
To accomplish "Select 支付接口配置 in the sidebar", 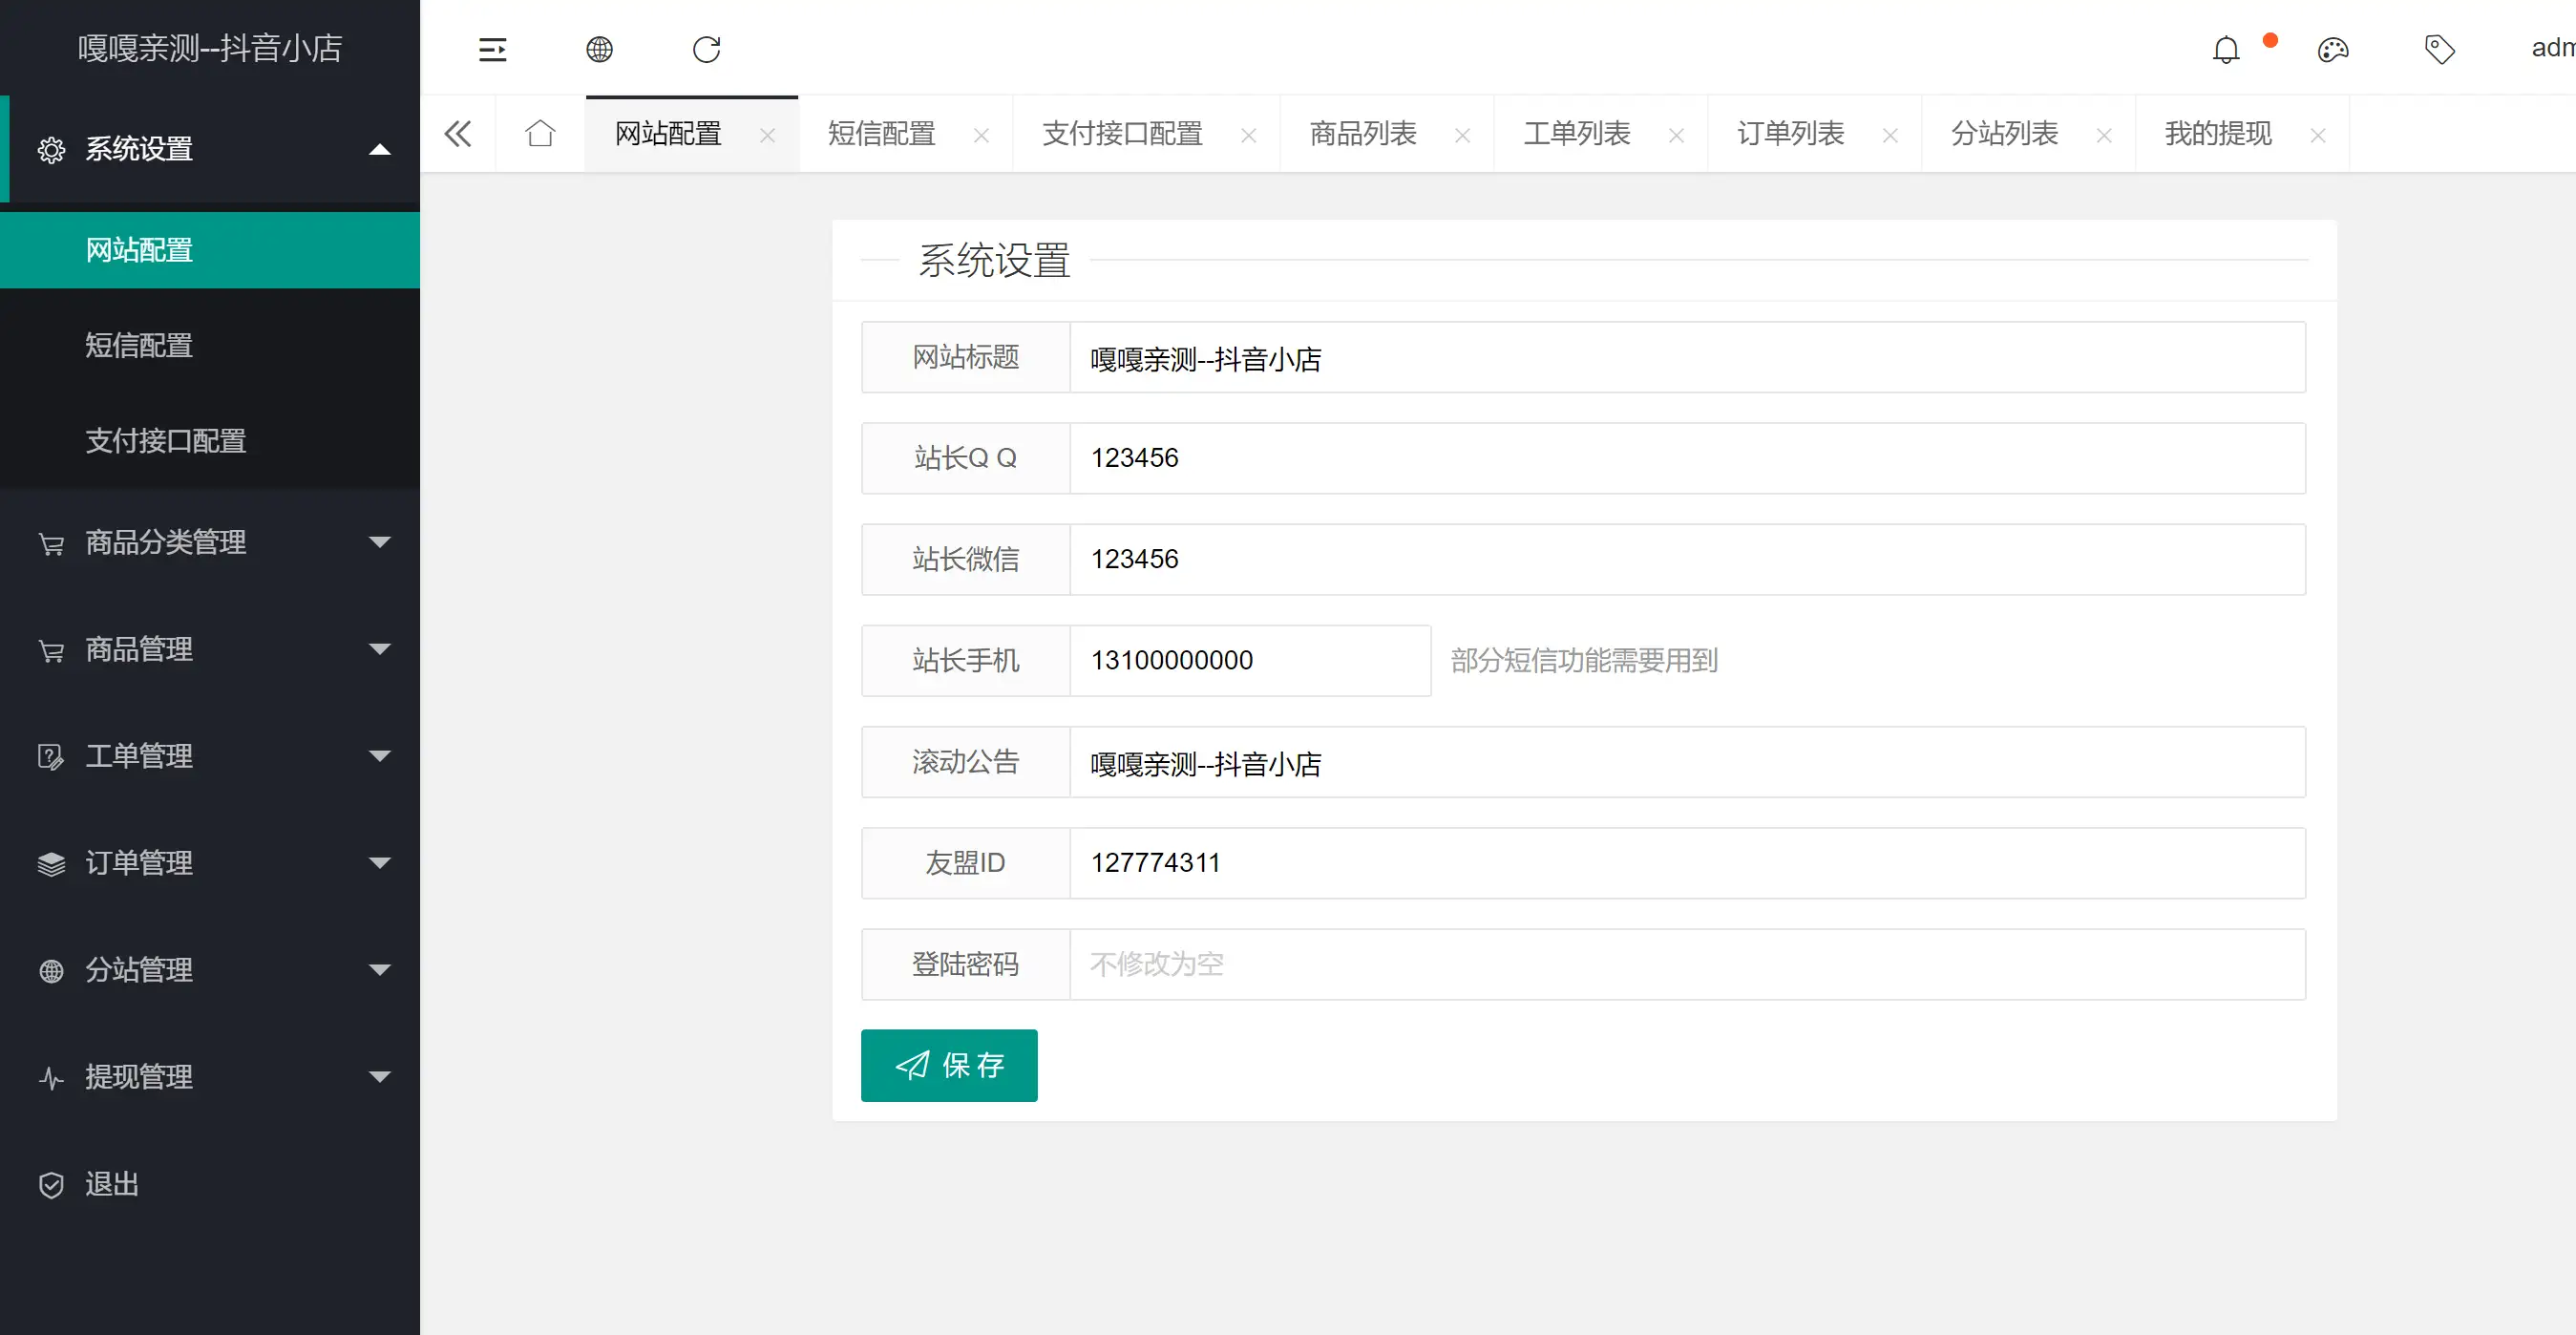I will pos(166,441).
